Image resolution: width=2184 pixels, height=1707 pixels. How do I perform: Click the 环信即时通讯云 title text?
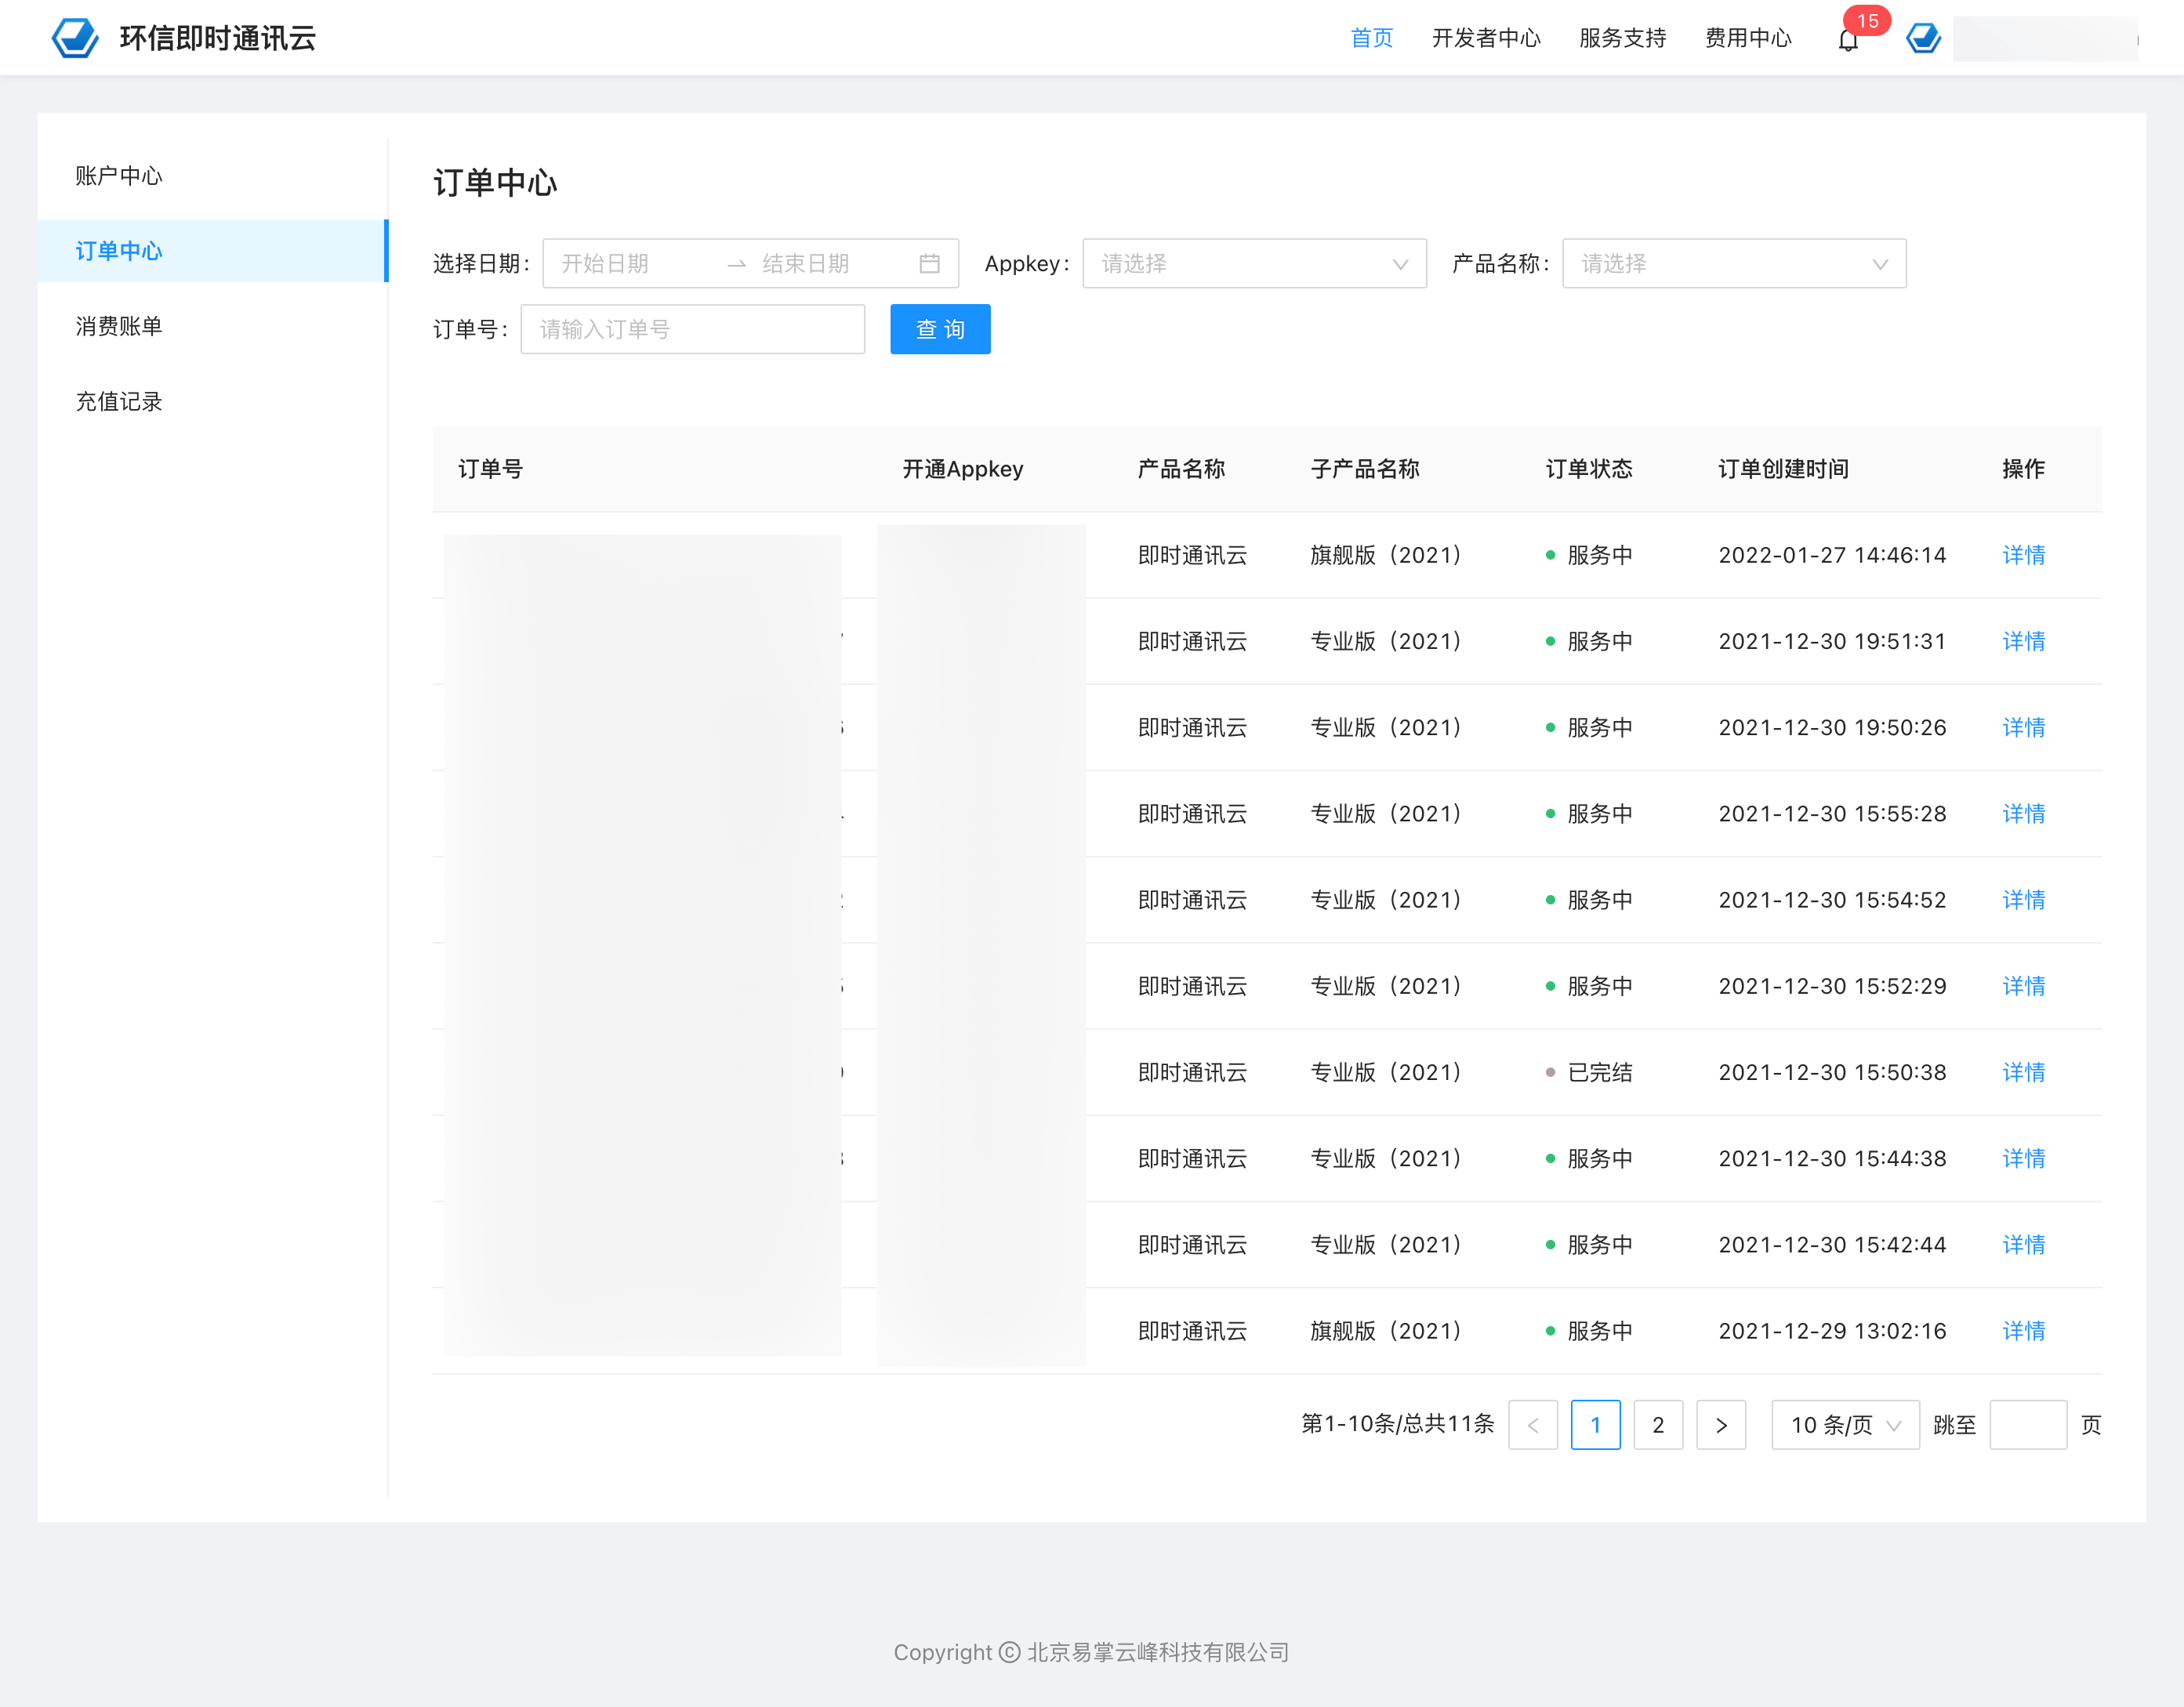218,38
